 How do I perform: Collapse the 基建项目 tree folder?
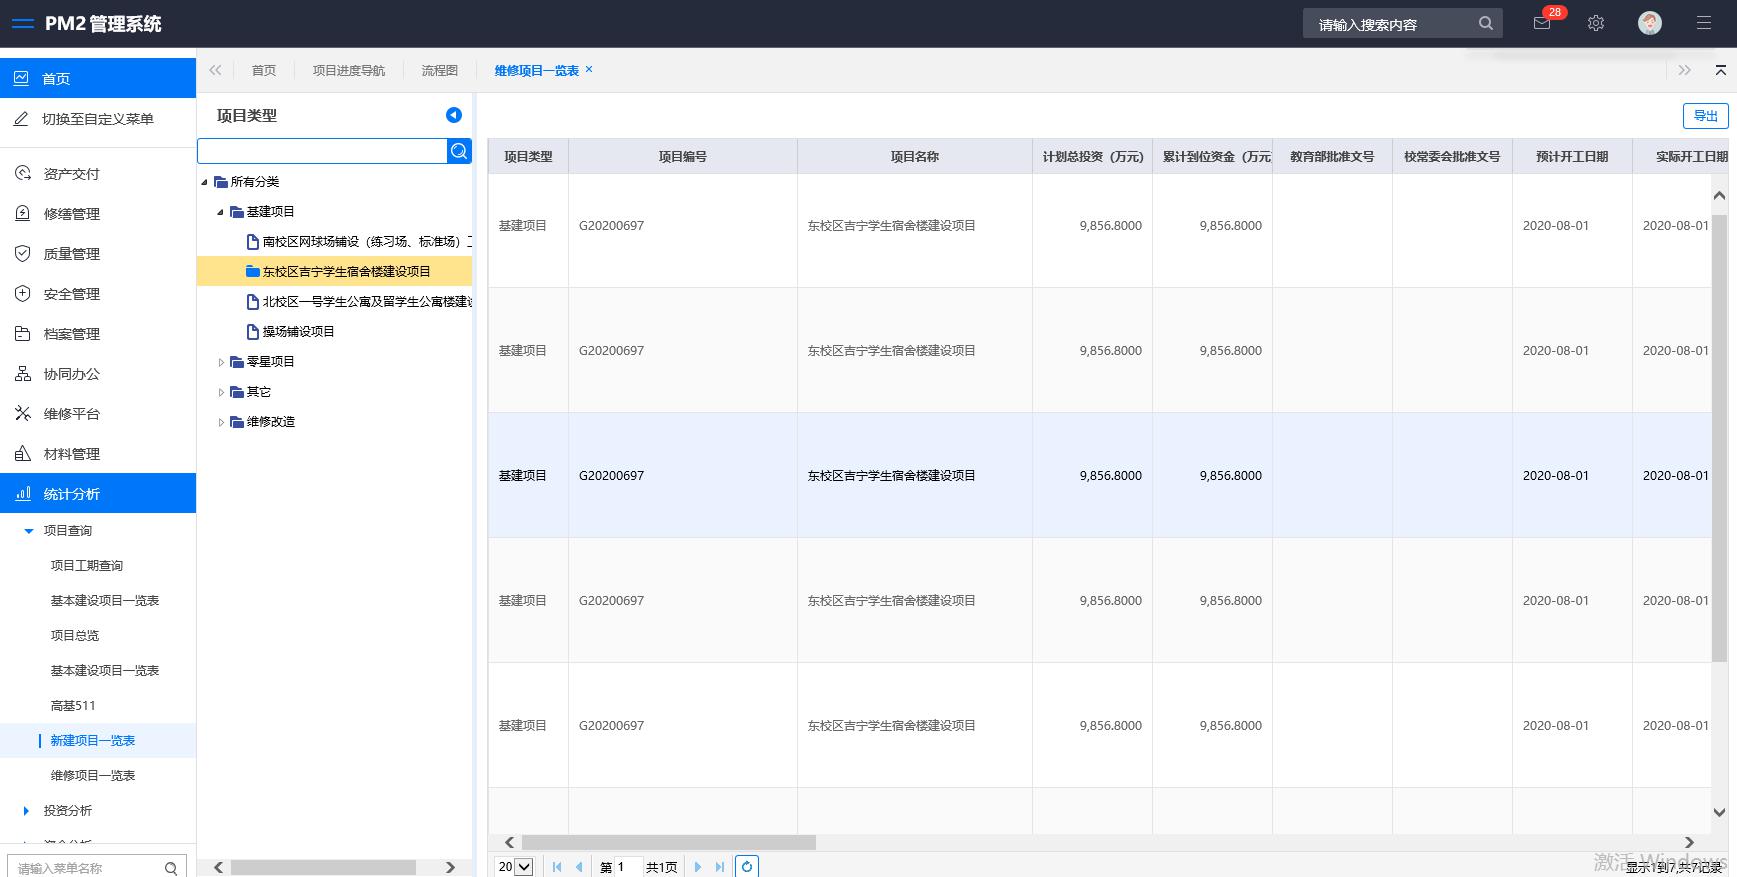coord(221,212)
